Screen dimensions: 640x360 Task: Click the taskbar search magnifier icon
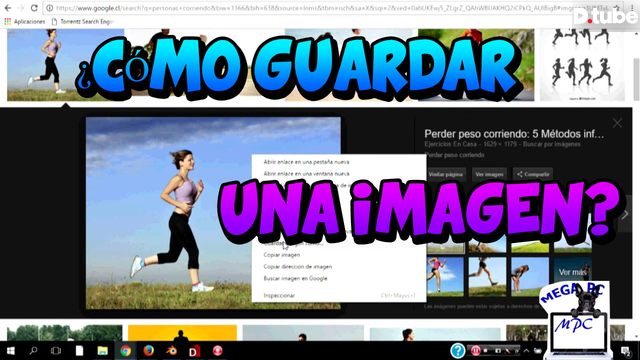[33, 351]
